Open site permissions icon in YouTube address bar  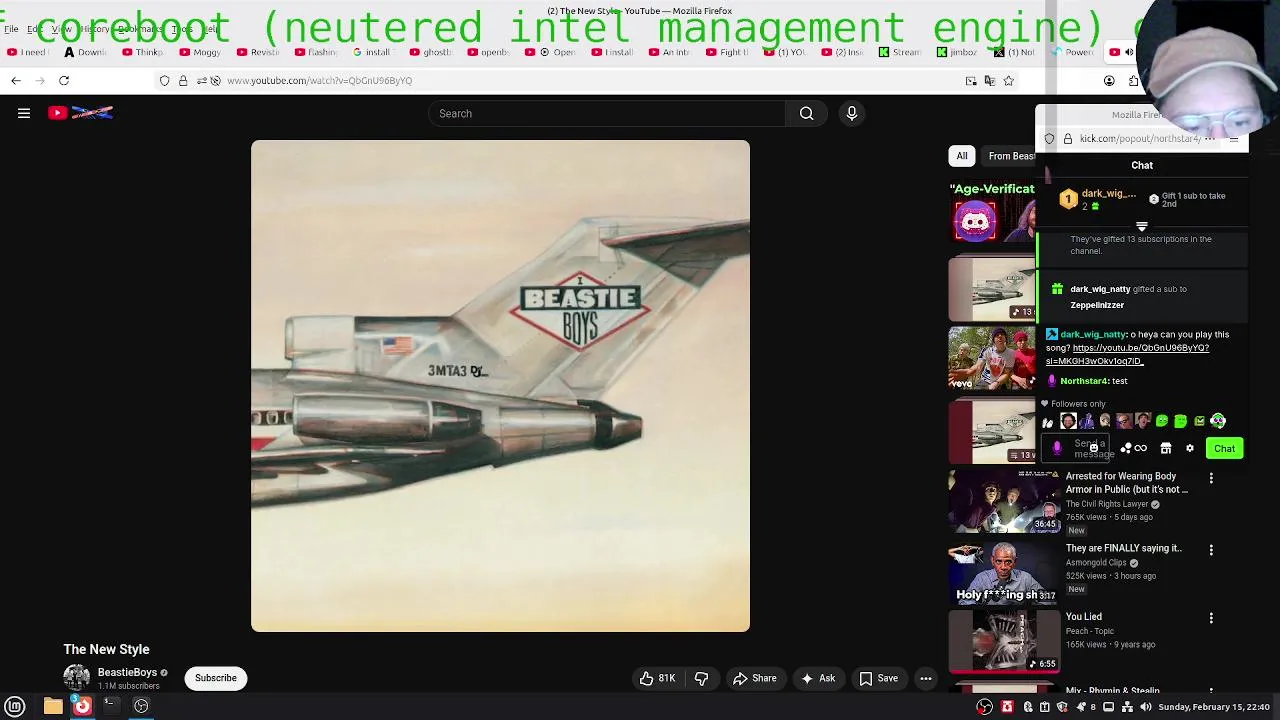click(x=201, y=80)
